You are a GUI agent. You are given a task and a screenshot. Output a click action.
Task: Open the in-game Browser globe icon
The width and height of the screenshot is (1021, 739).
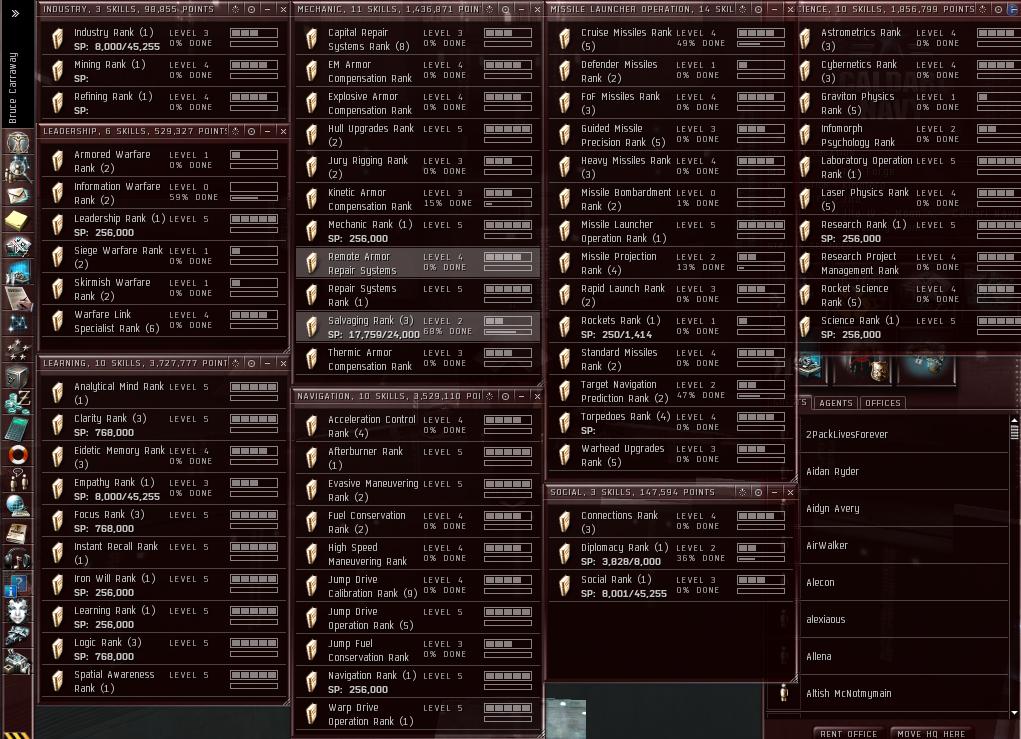(18, 506)
